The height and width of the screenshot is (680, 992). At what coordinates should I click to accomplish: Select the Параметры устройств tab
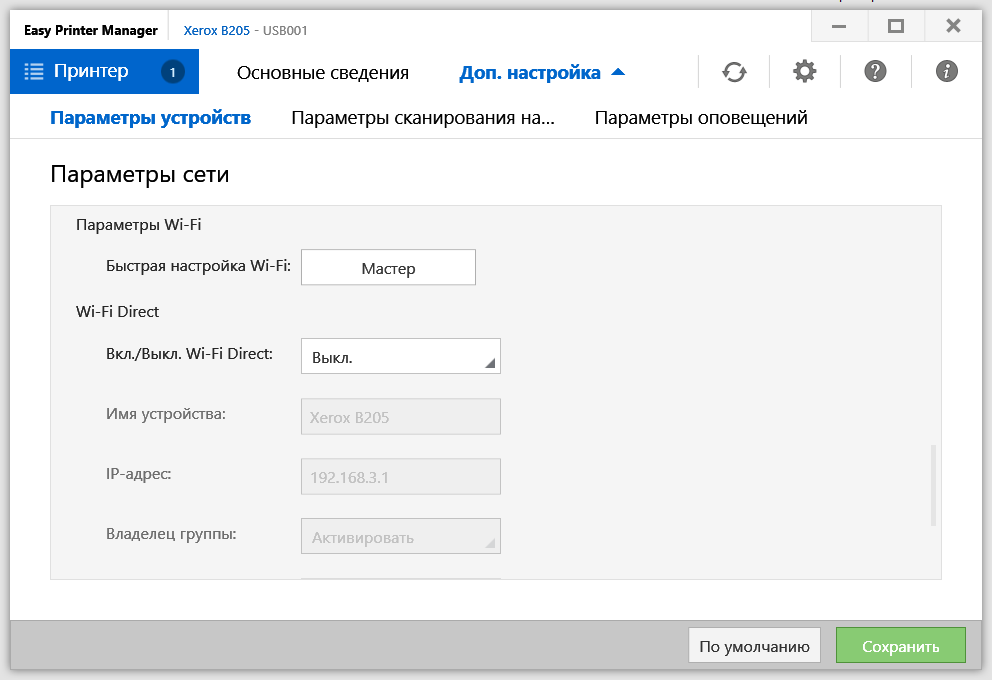click(x=150, y=118)
